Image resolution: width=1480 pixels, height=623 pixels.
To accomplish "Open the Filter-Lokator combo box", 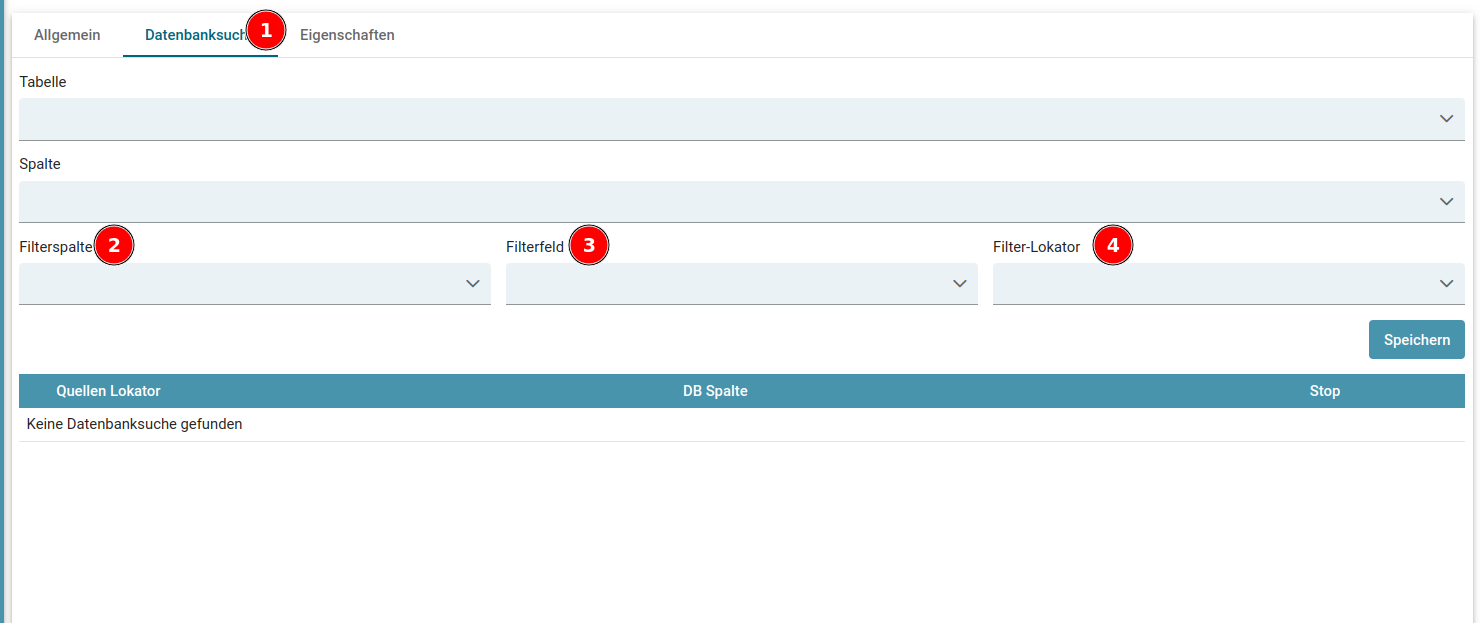I will [1228, 284].
